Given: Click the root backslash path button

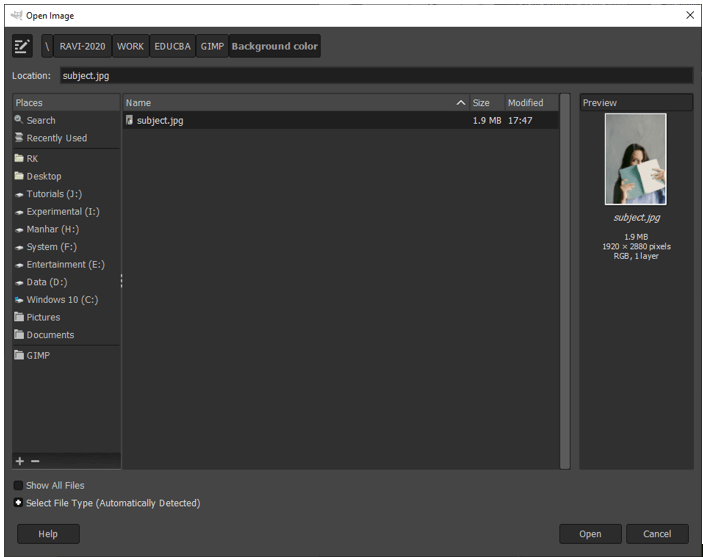Looking at the screenshot, I should (x=47, y=46).
